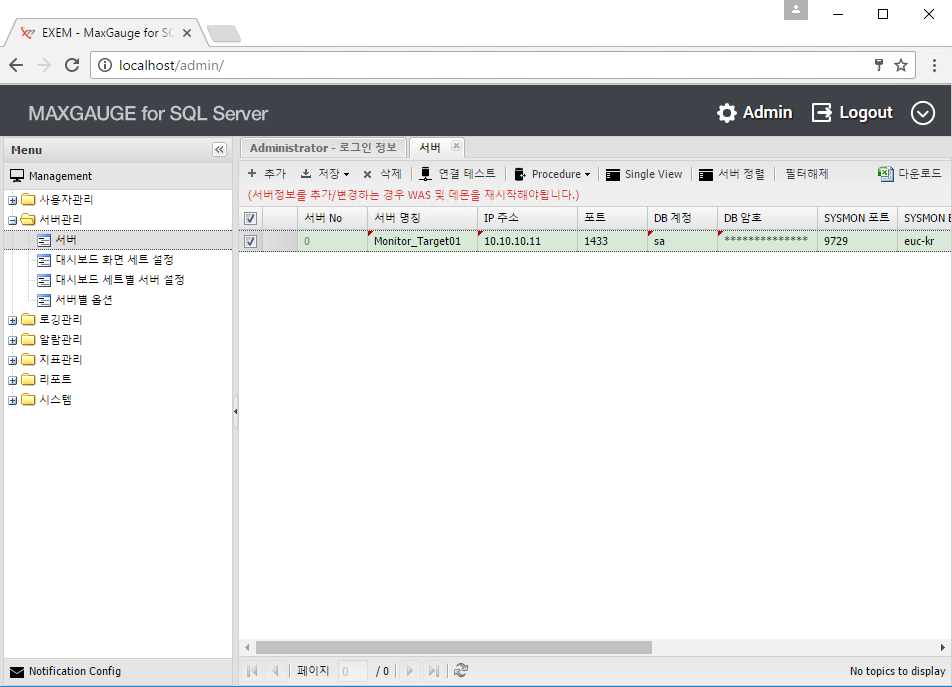Sort by 서버 명칭 column header

click(422, 218)
